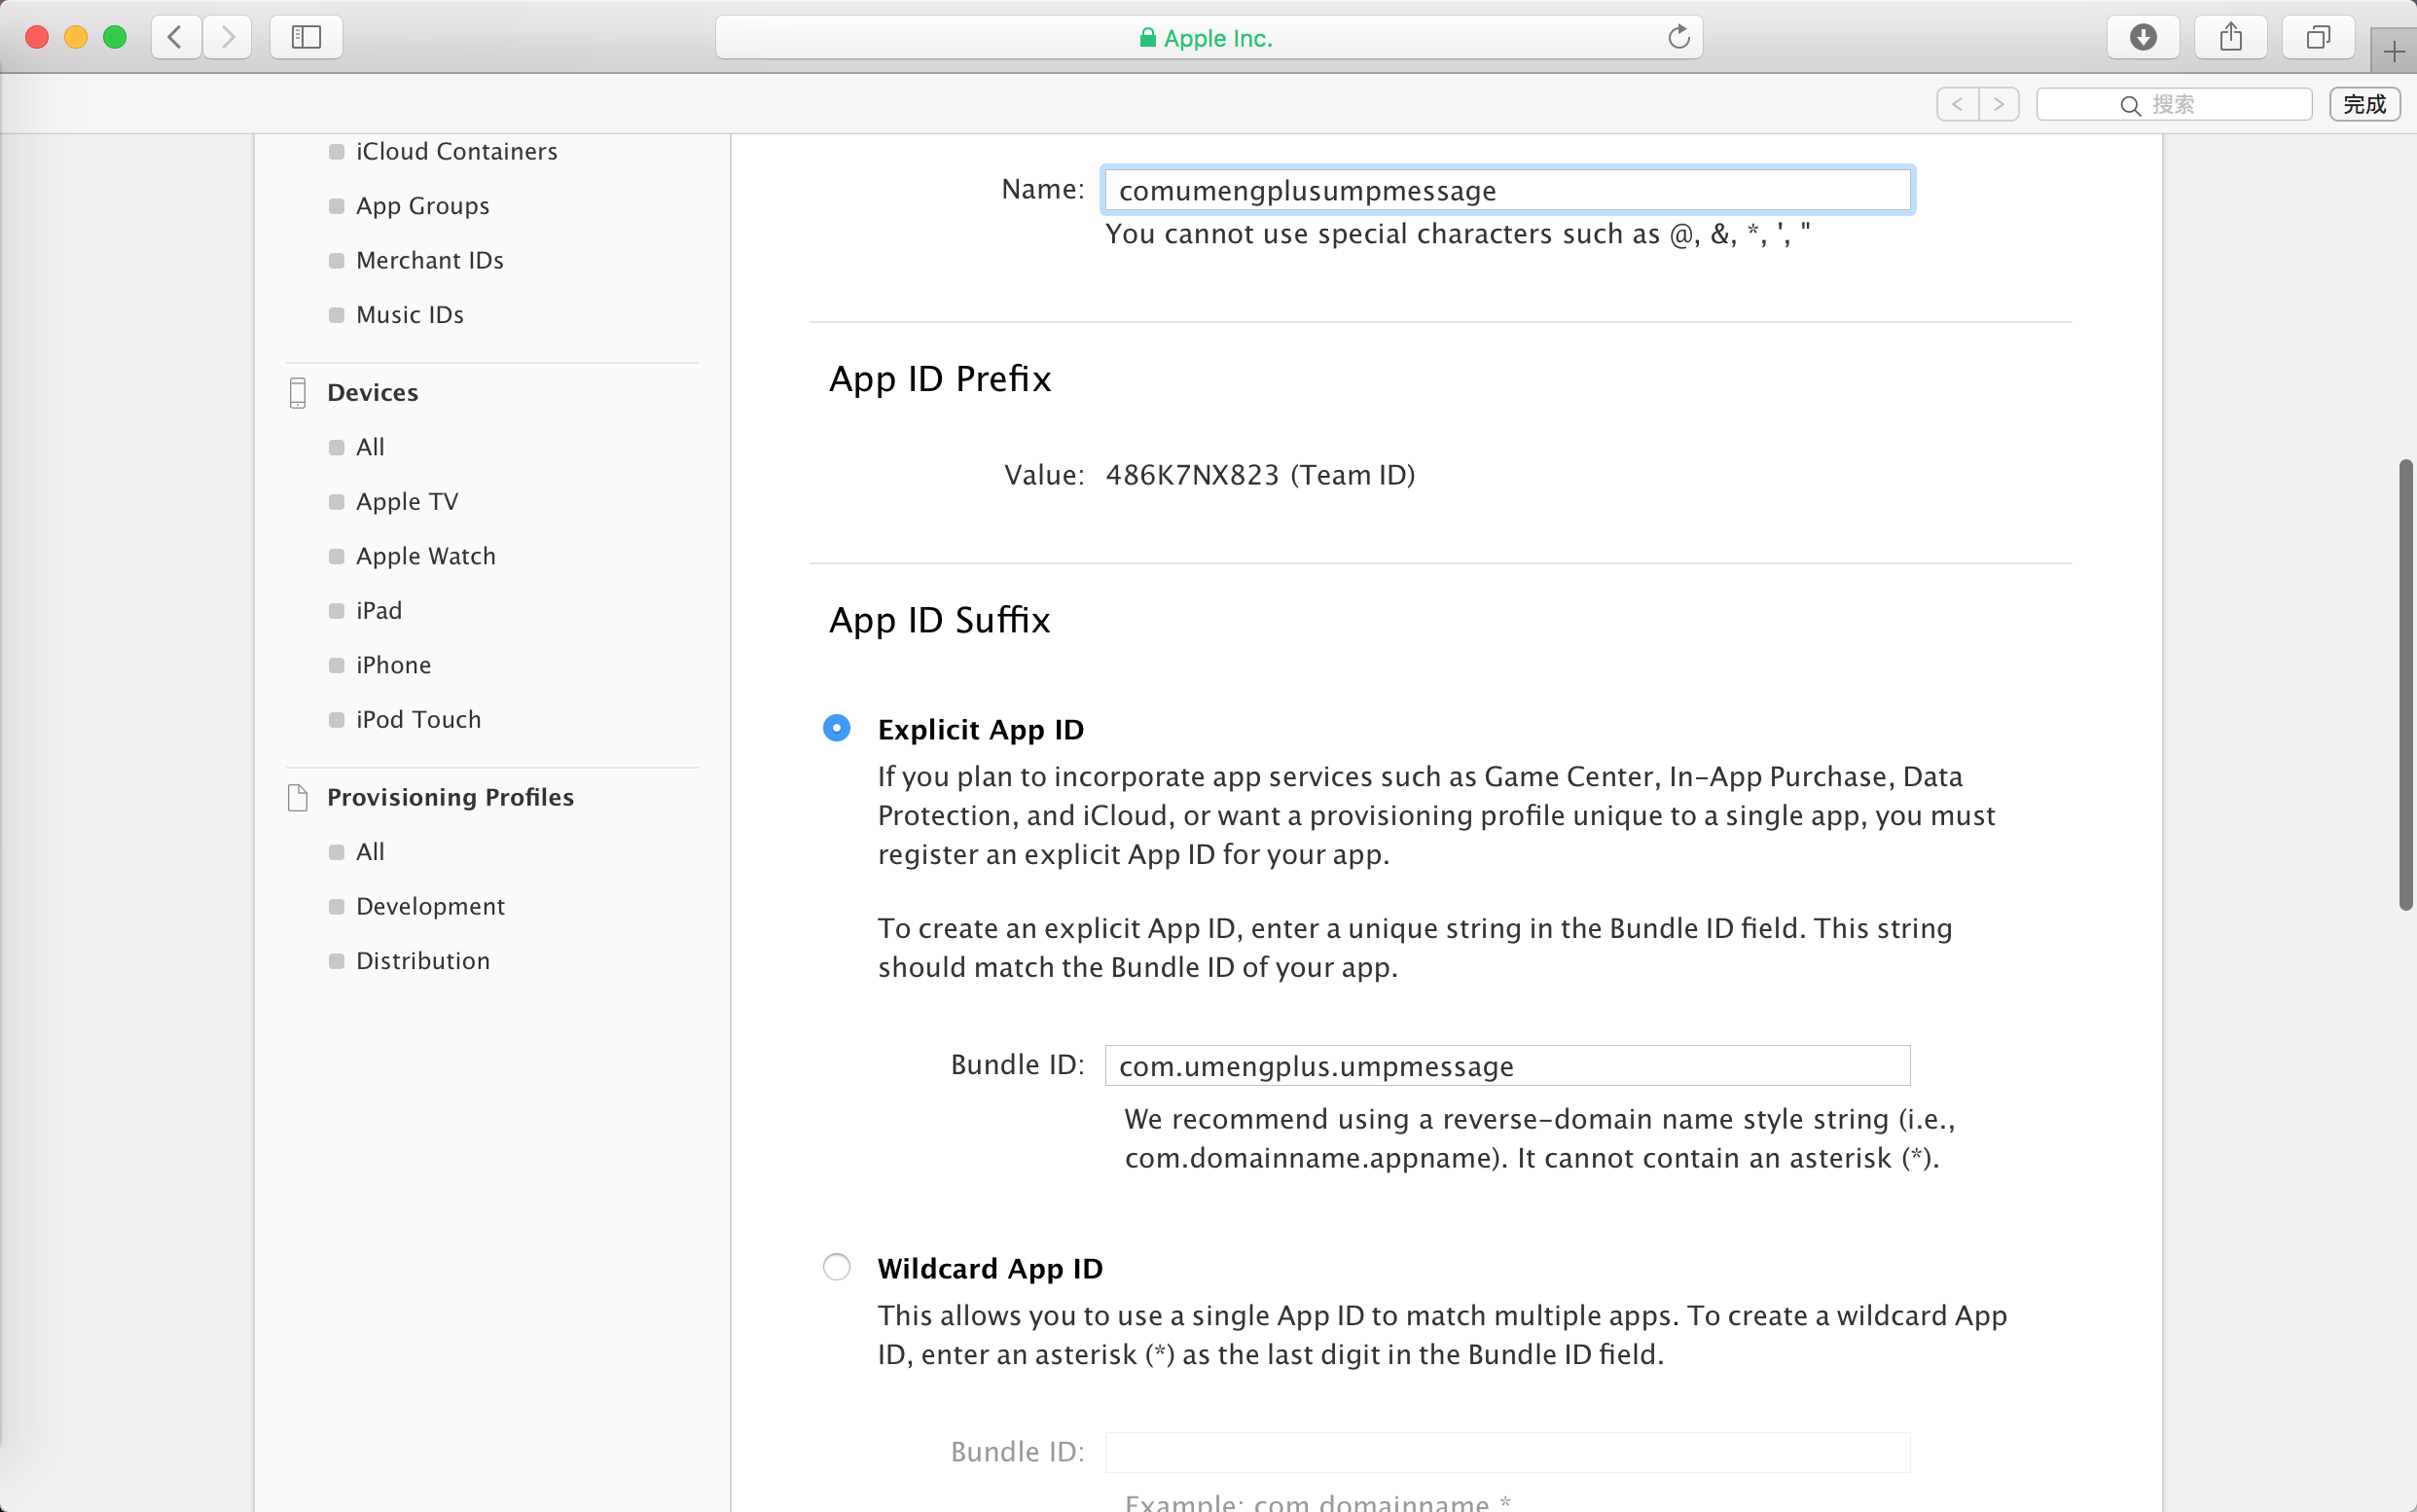
Task: Jump to next search match
Action: (x=1999, y=104)
